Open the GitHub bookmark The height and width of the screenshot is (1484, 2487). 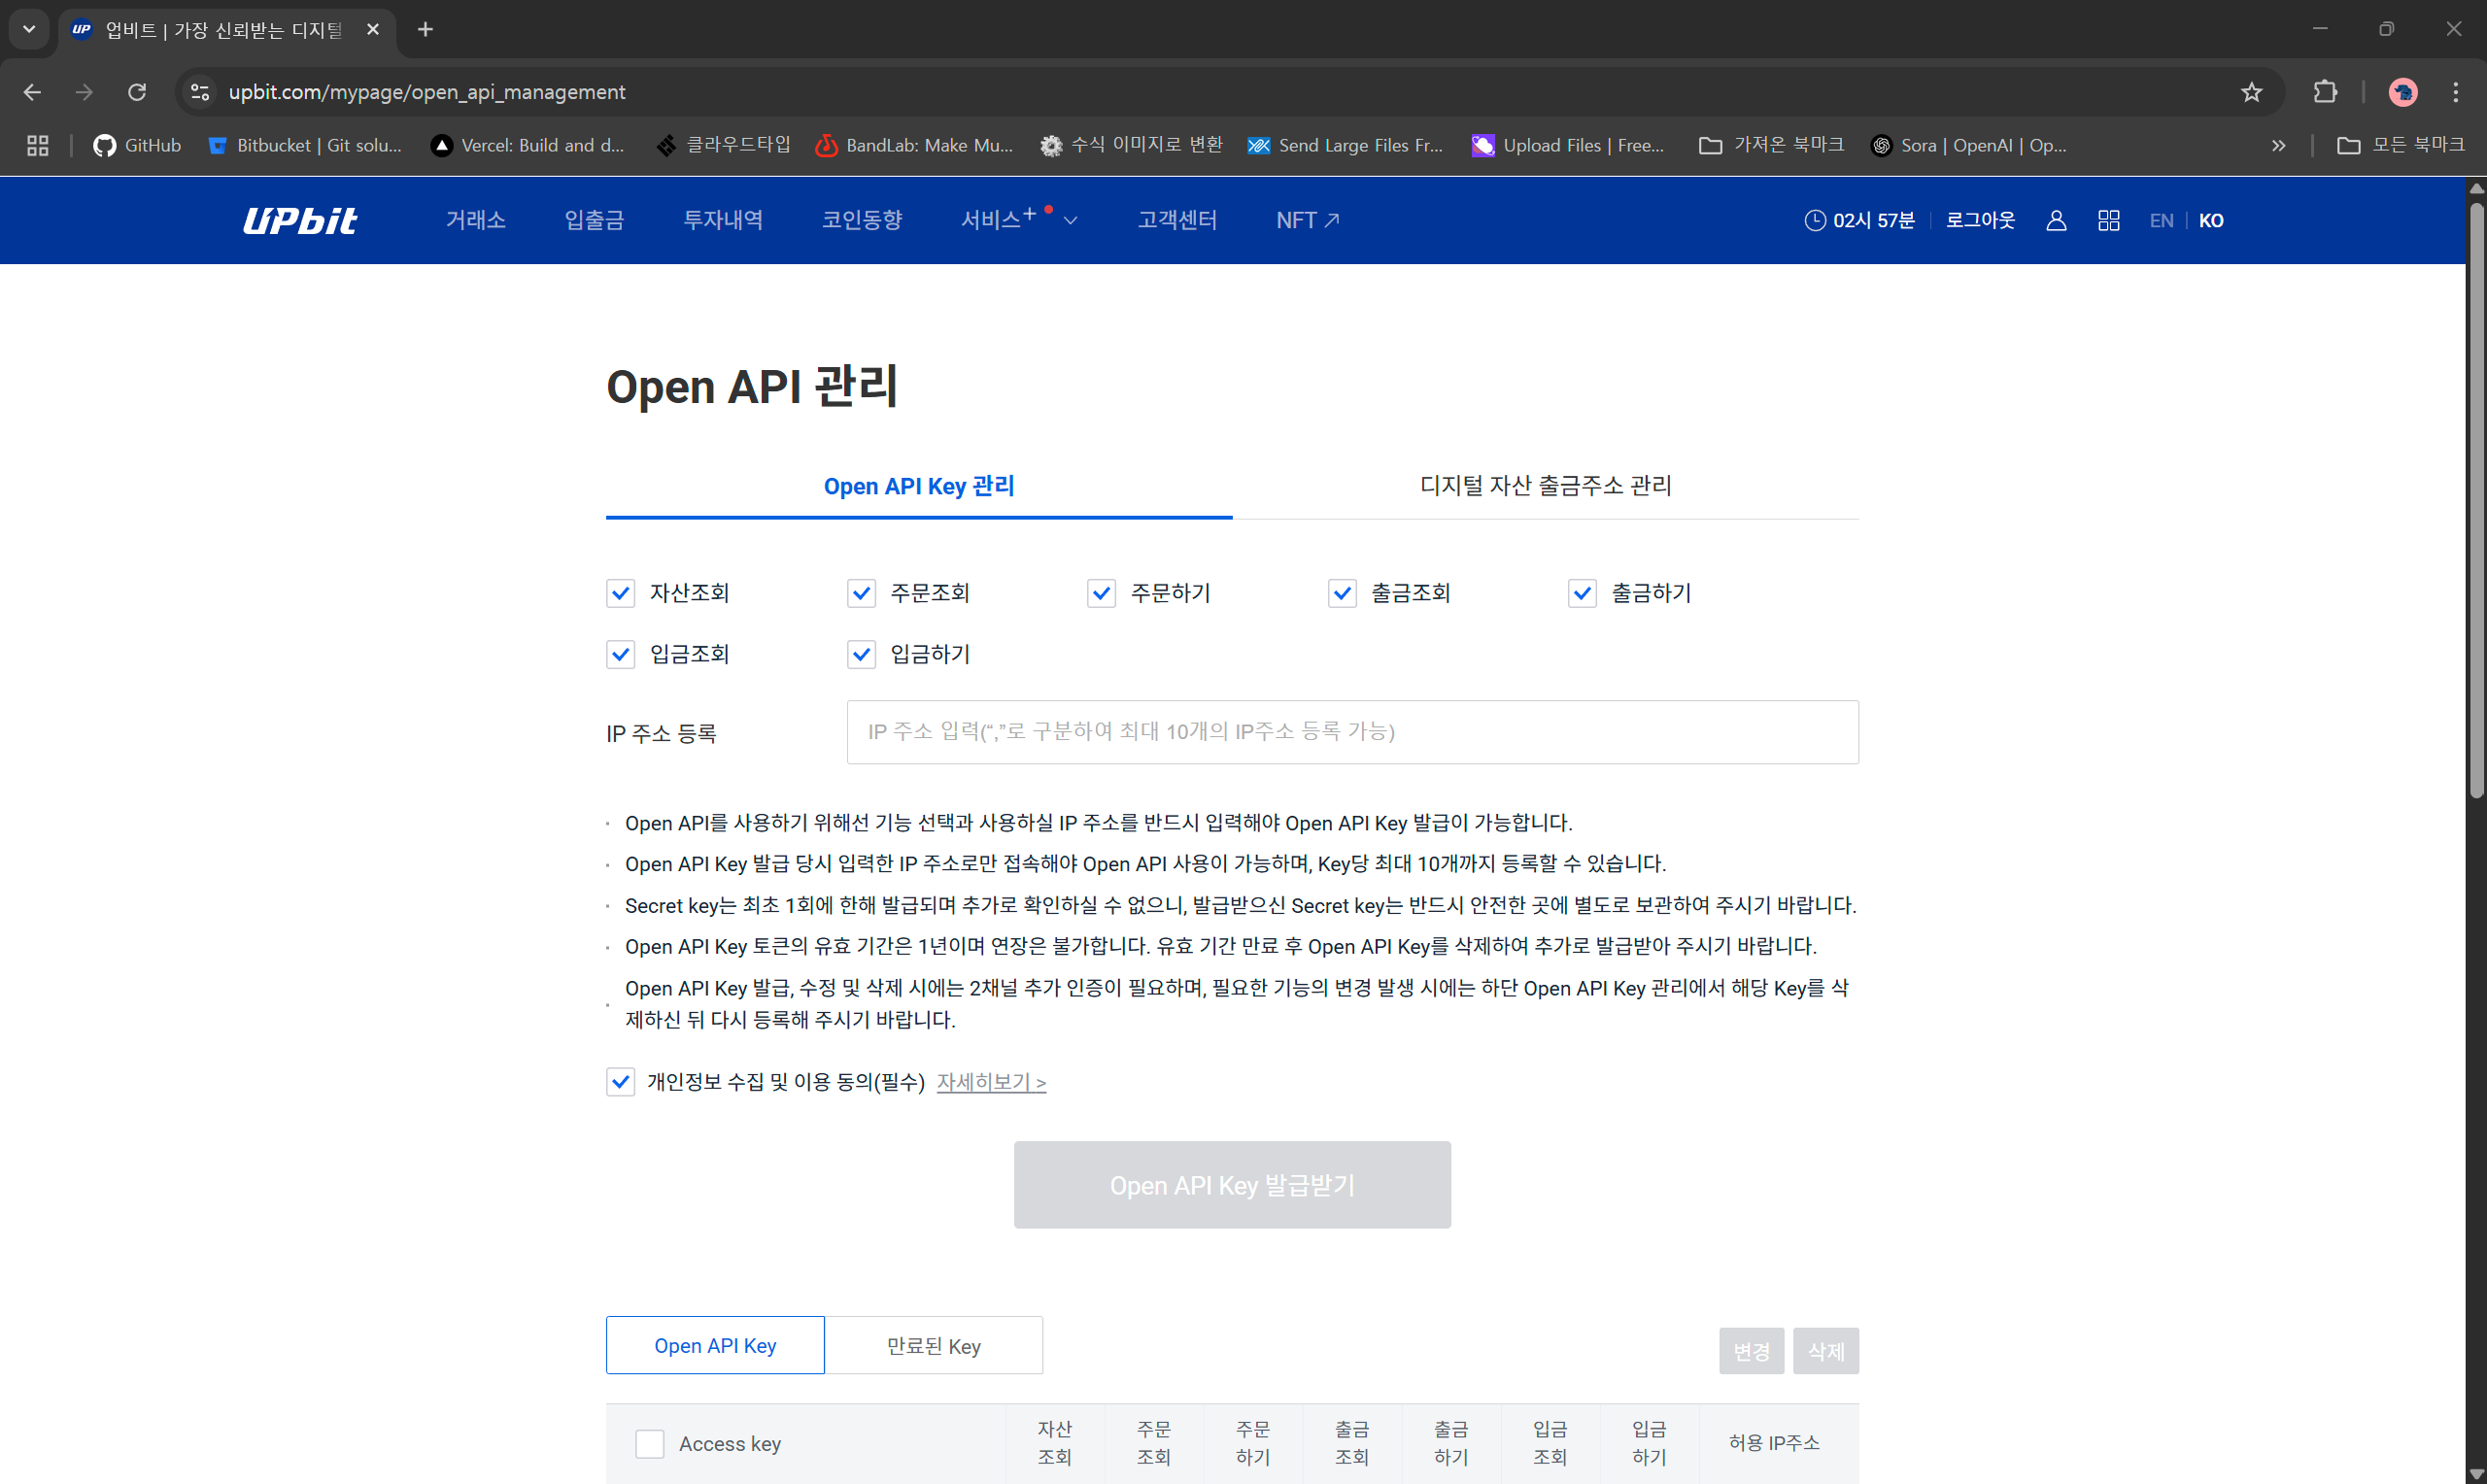coord(137,146)
